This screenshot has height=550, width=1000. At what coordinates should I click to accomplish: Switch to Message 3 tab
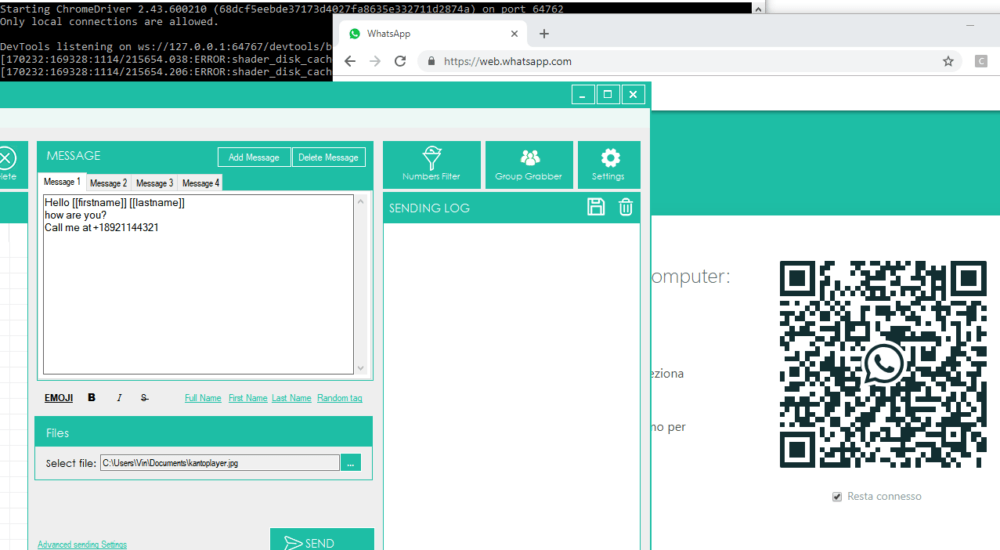pyautogui.click(x=154, y=183)
